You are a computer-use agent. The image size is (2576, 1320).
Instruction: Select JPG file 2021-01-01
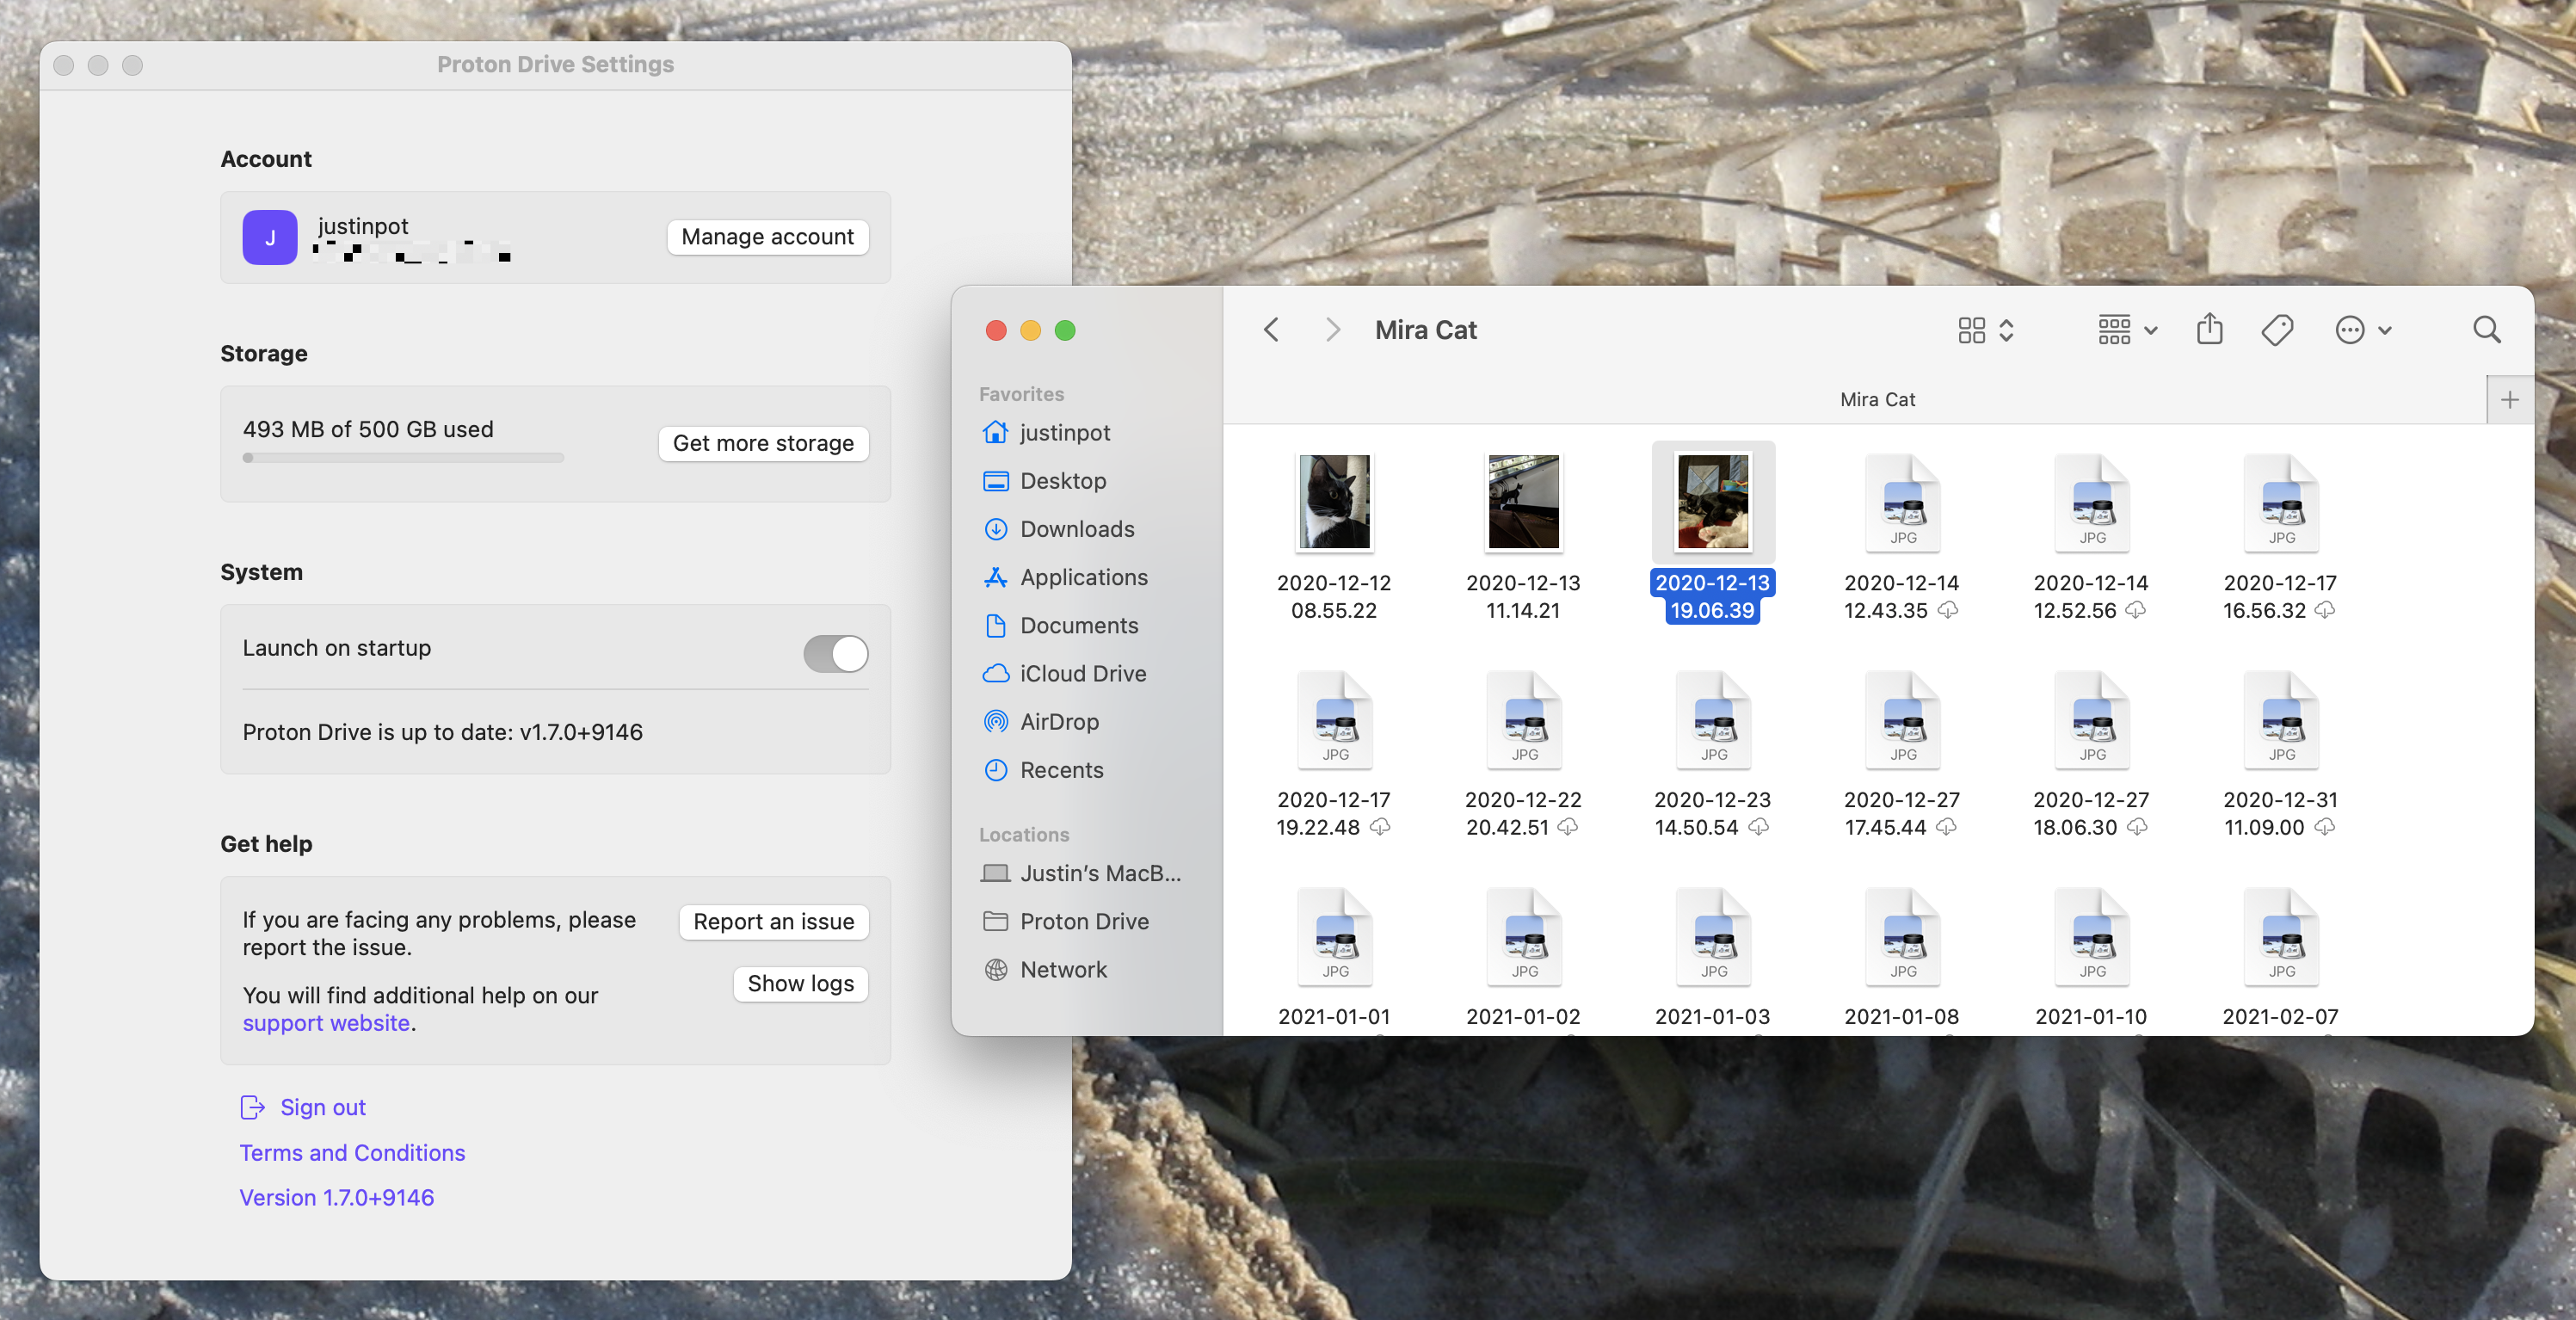(x=1334, y=935)
